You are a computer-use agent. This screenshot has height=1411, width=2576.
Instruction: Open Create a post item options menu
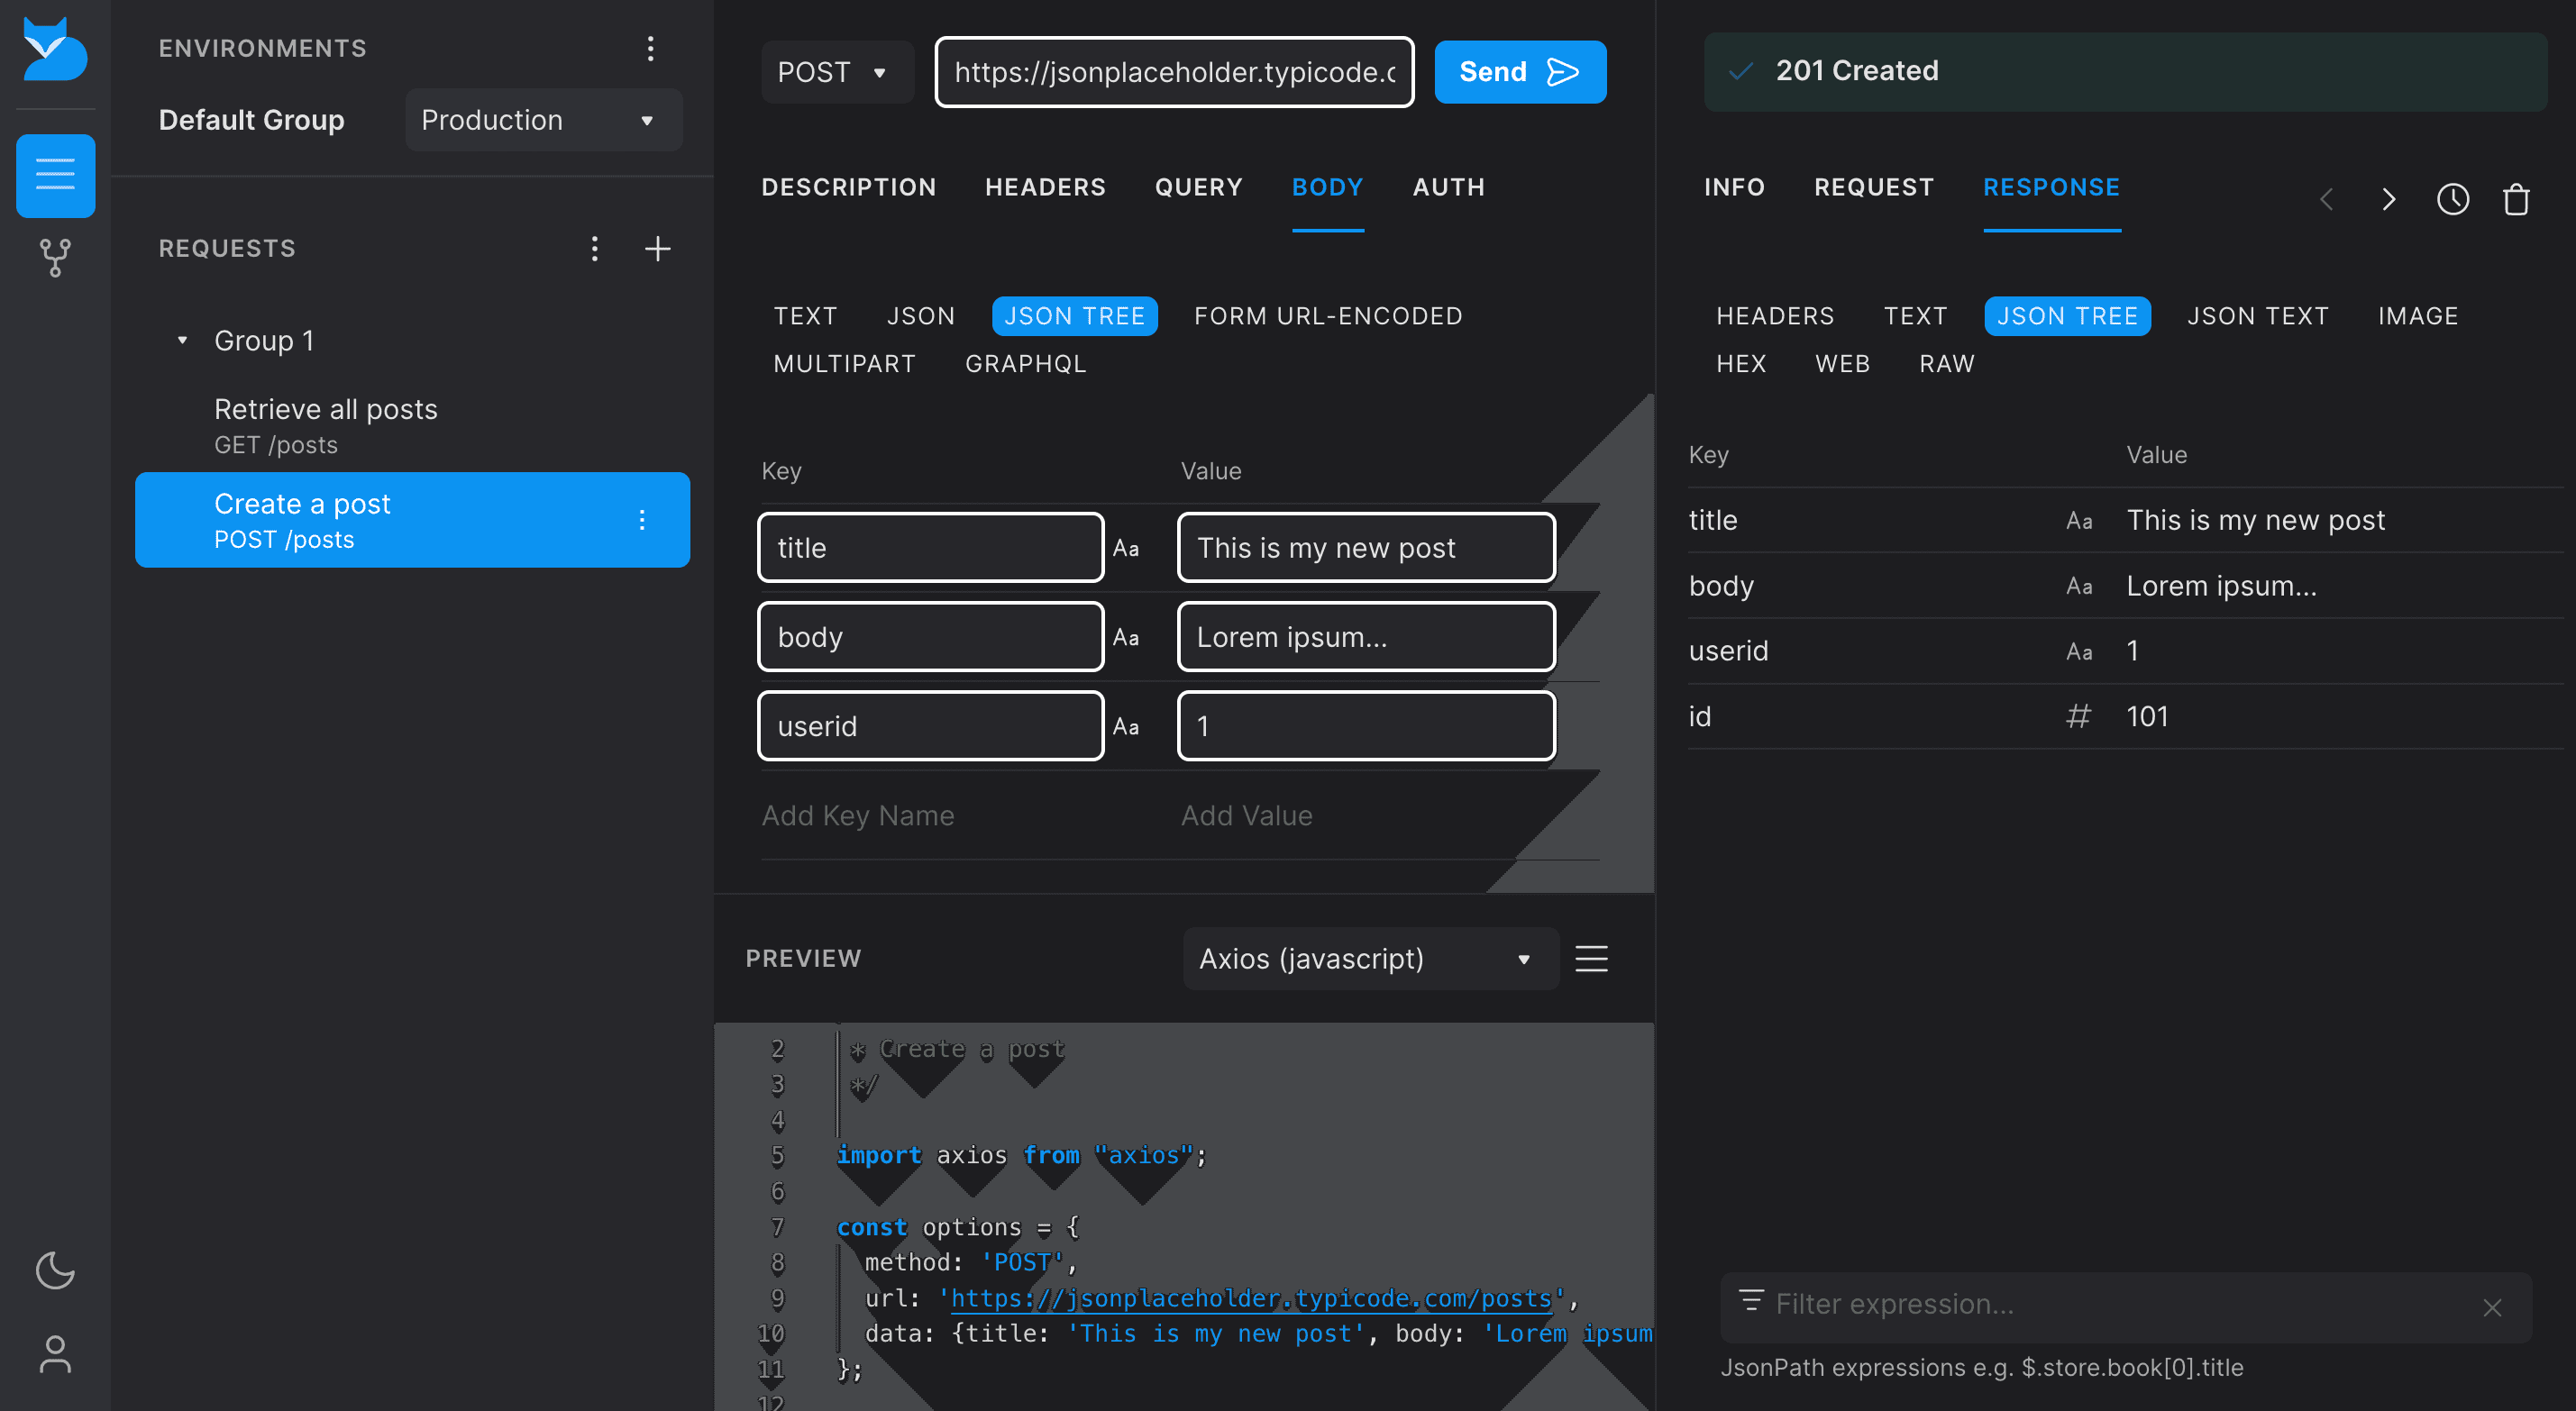642,520
